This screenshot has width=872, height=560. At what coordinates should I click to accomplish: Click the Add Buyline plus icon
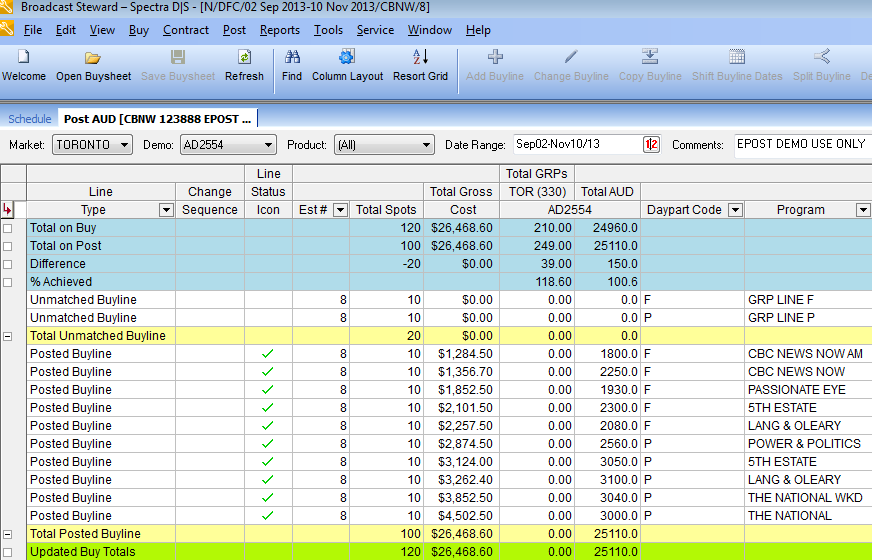click(495, 56)
